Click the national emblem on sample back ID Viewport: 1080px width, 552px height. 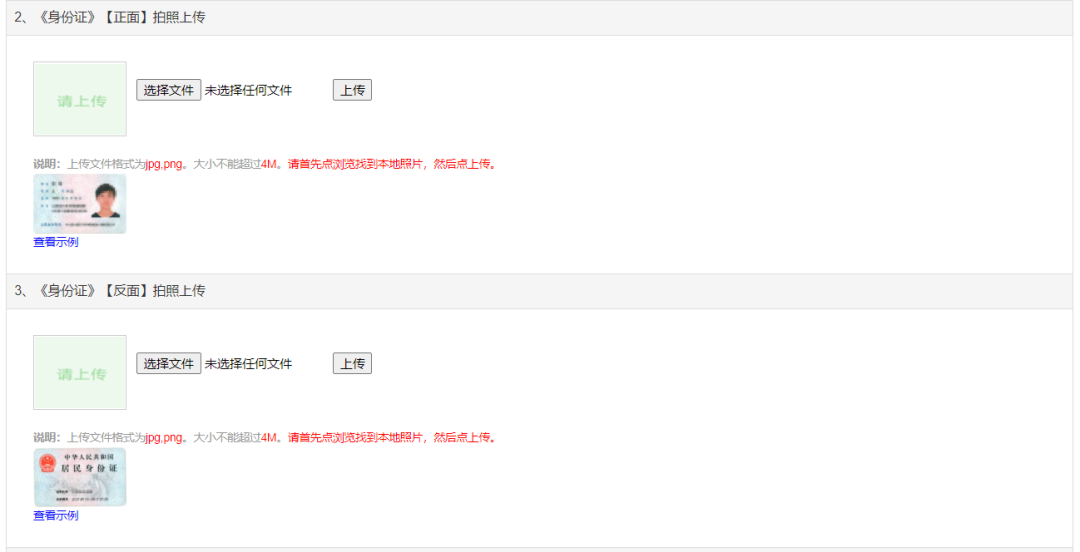[x=48, y=463]
